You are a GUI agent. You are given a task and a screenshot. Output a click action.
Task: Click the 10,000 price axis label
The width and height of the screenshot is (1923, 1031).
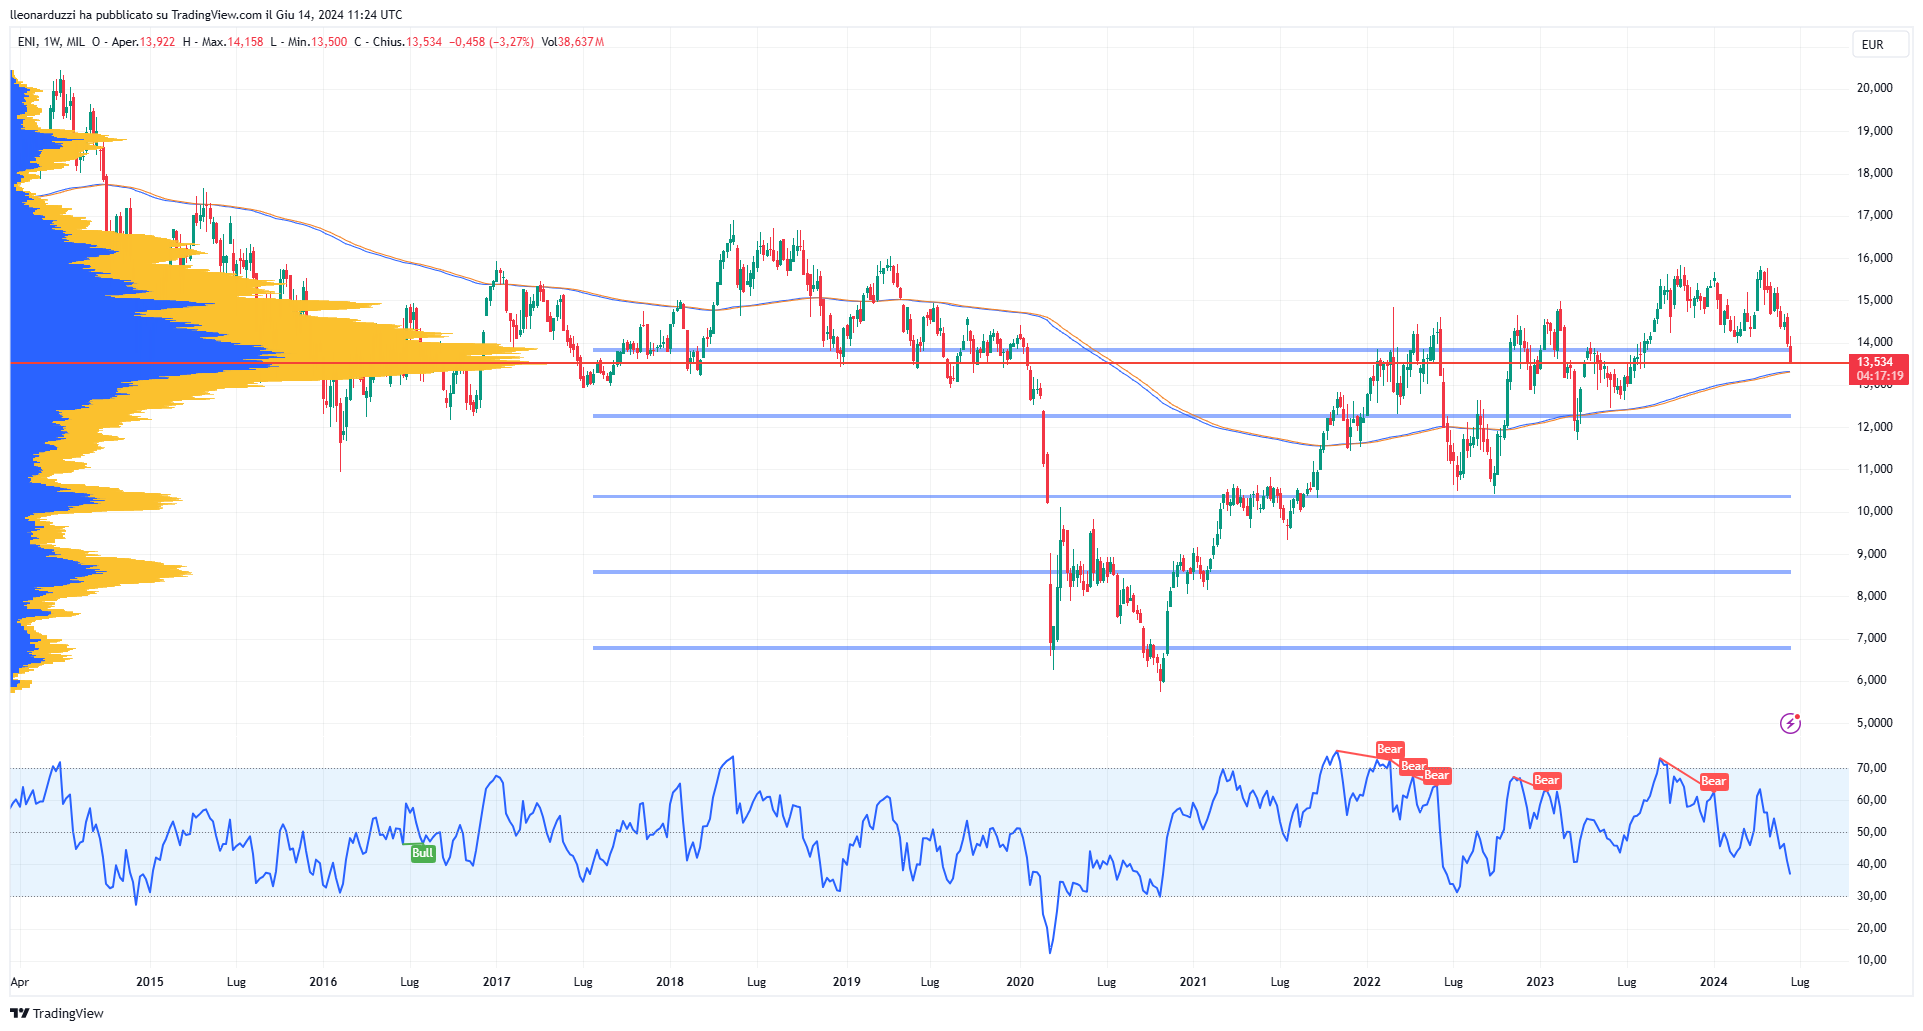(x=1875, y=511)
